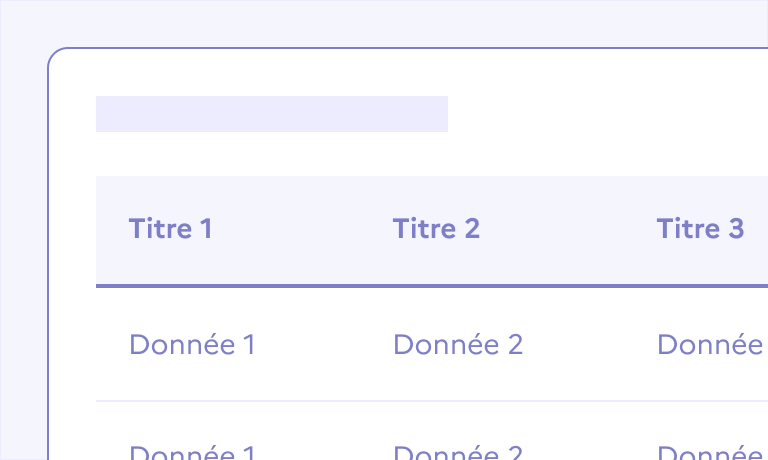This screenshot has width=768, height=460.
Task: Click header row gap between Titre 2 and Titre 3
Action: coord(568,229)
